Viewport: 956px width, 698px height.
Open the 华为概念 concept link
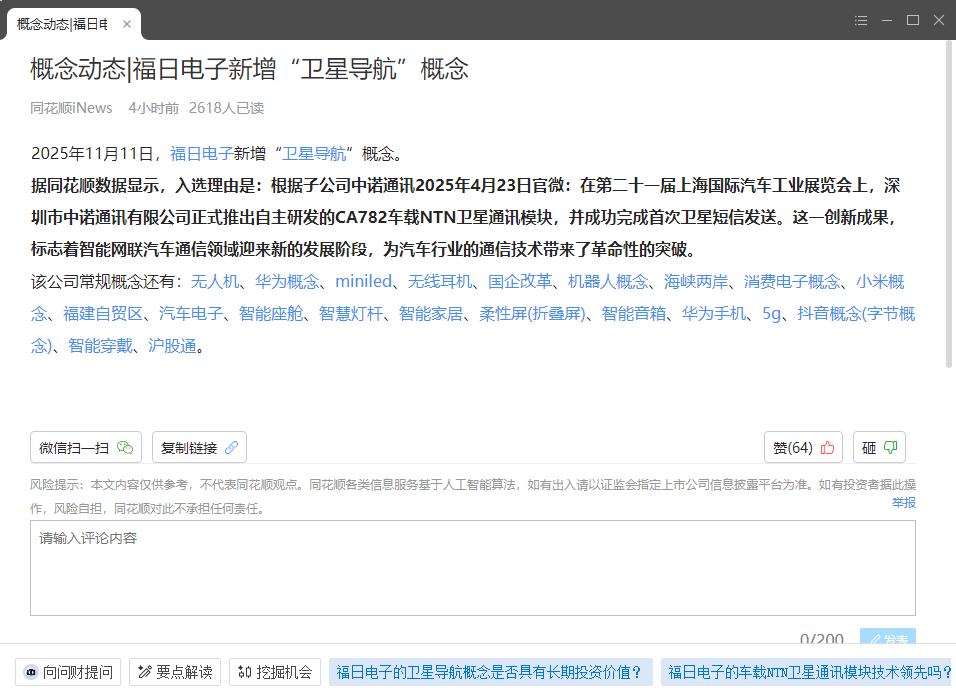287,282
